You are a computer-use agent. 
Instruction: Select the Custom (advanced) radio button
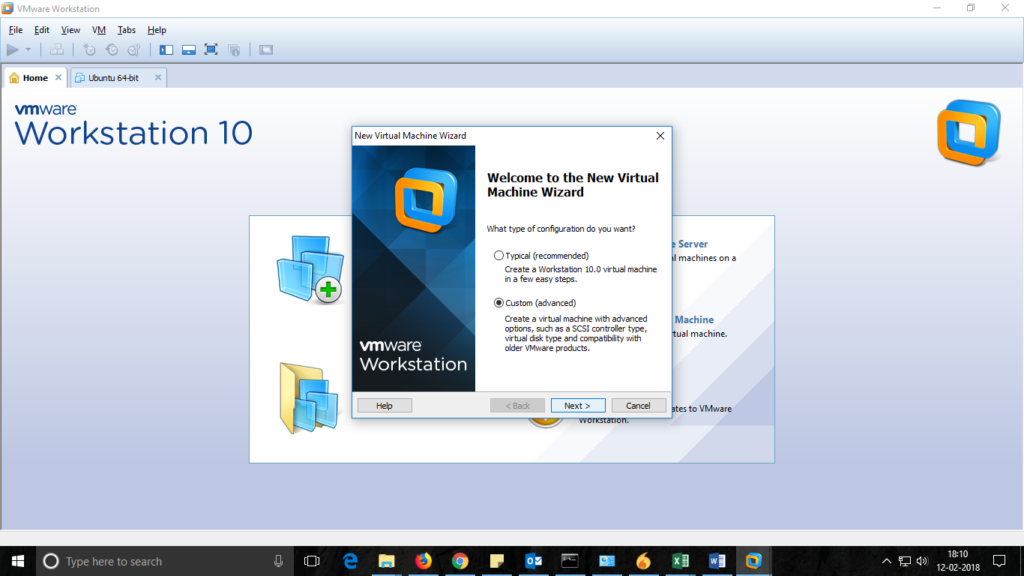[x=499, y=303]
